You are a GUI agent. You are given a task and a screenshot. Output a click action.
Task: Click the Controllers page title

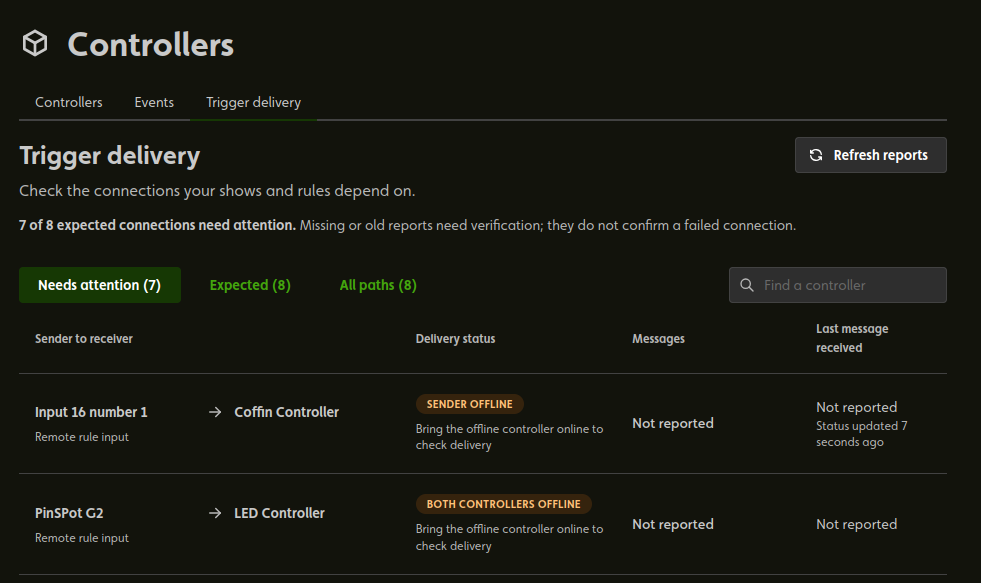(x=151, y=44)
